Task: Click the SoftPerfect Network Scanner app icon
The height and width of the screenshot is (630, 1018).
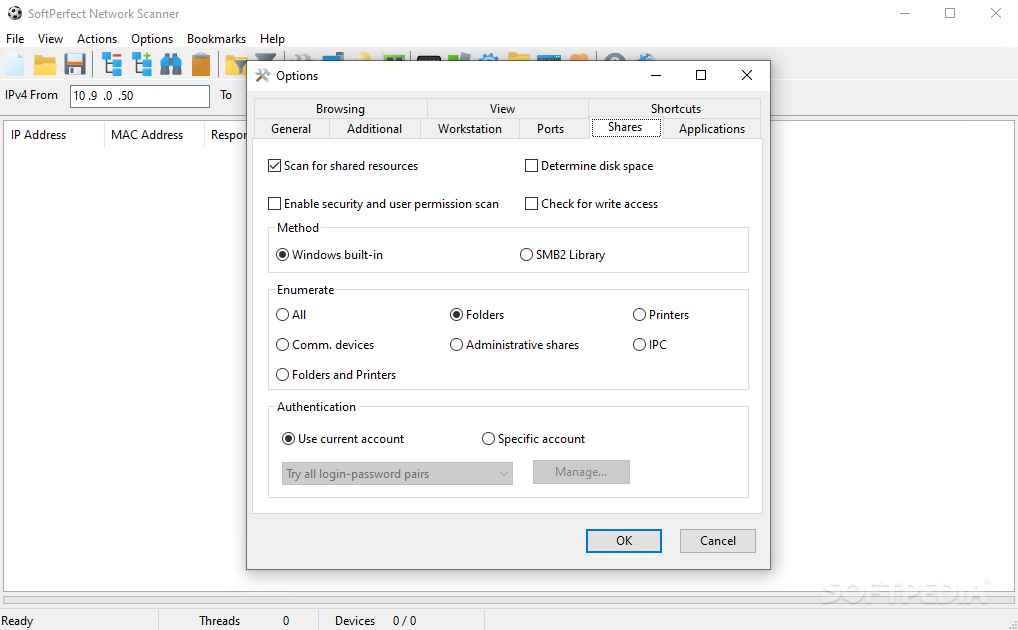Action: click(14, 13)
